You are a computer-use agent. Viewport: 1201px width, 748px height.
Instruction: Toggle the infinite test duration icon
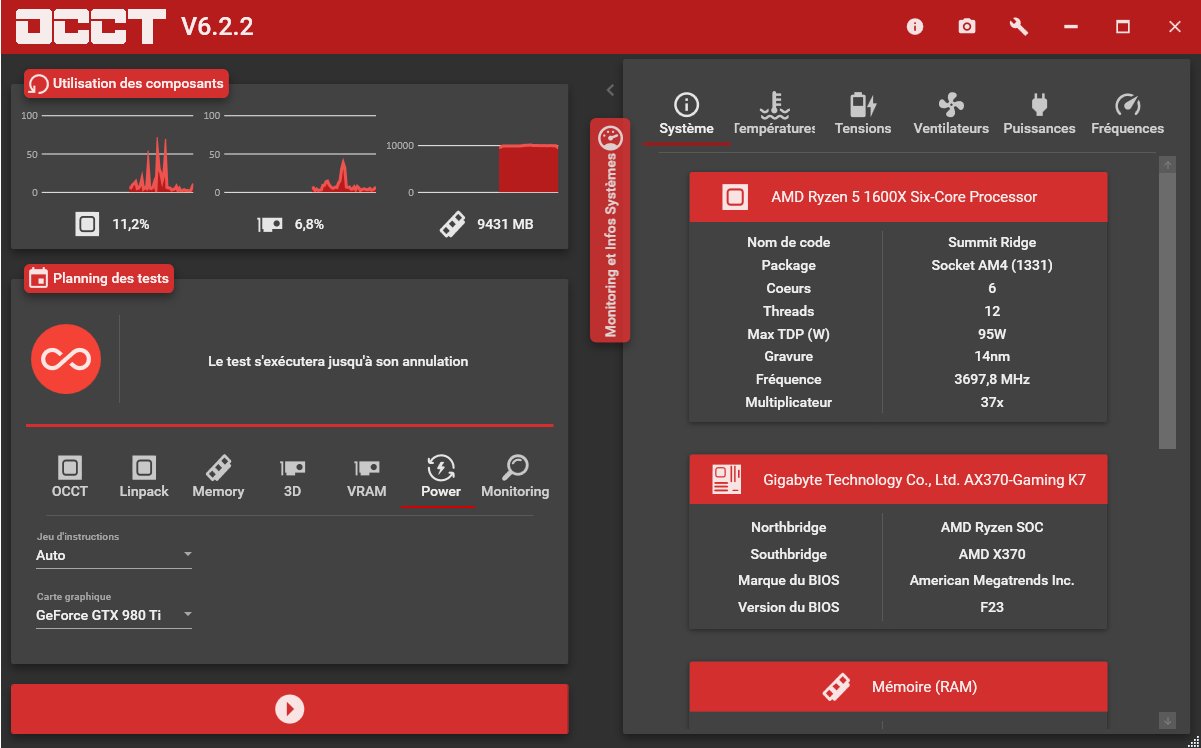[x=66, y=360]
